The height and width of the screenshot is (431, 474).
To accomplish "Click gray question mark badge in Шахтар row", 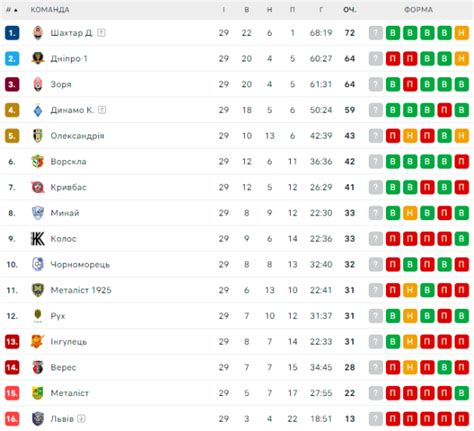I will click(376, 33).
